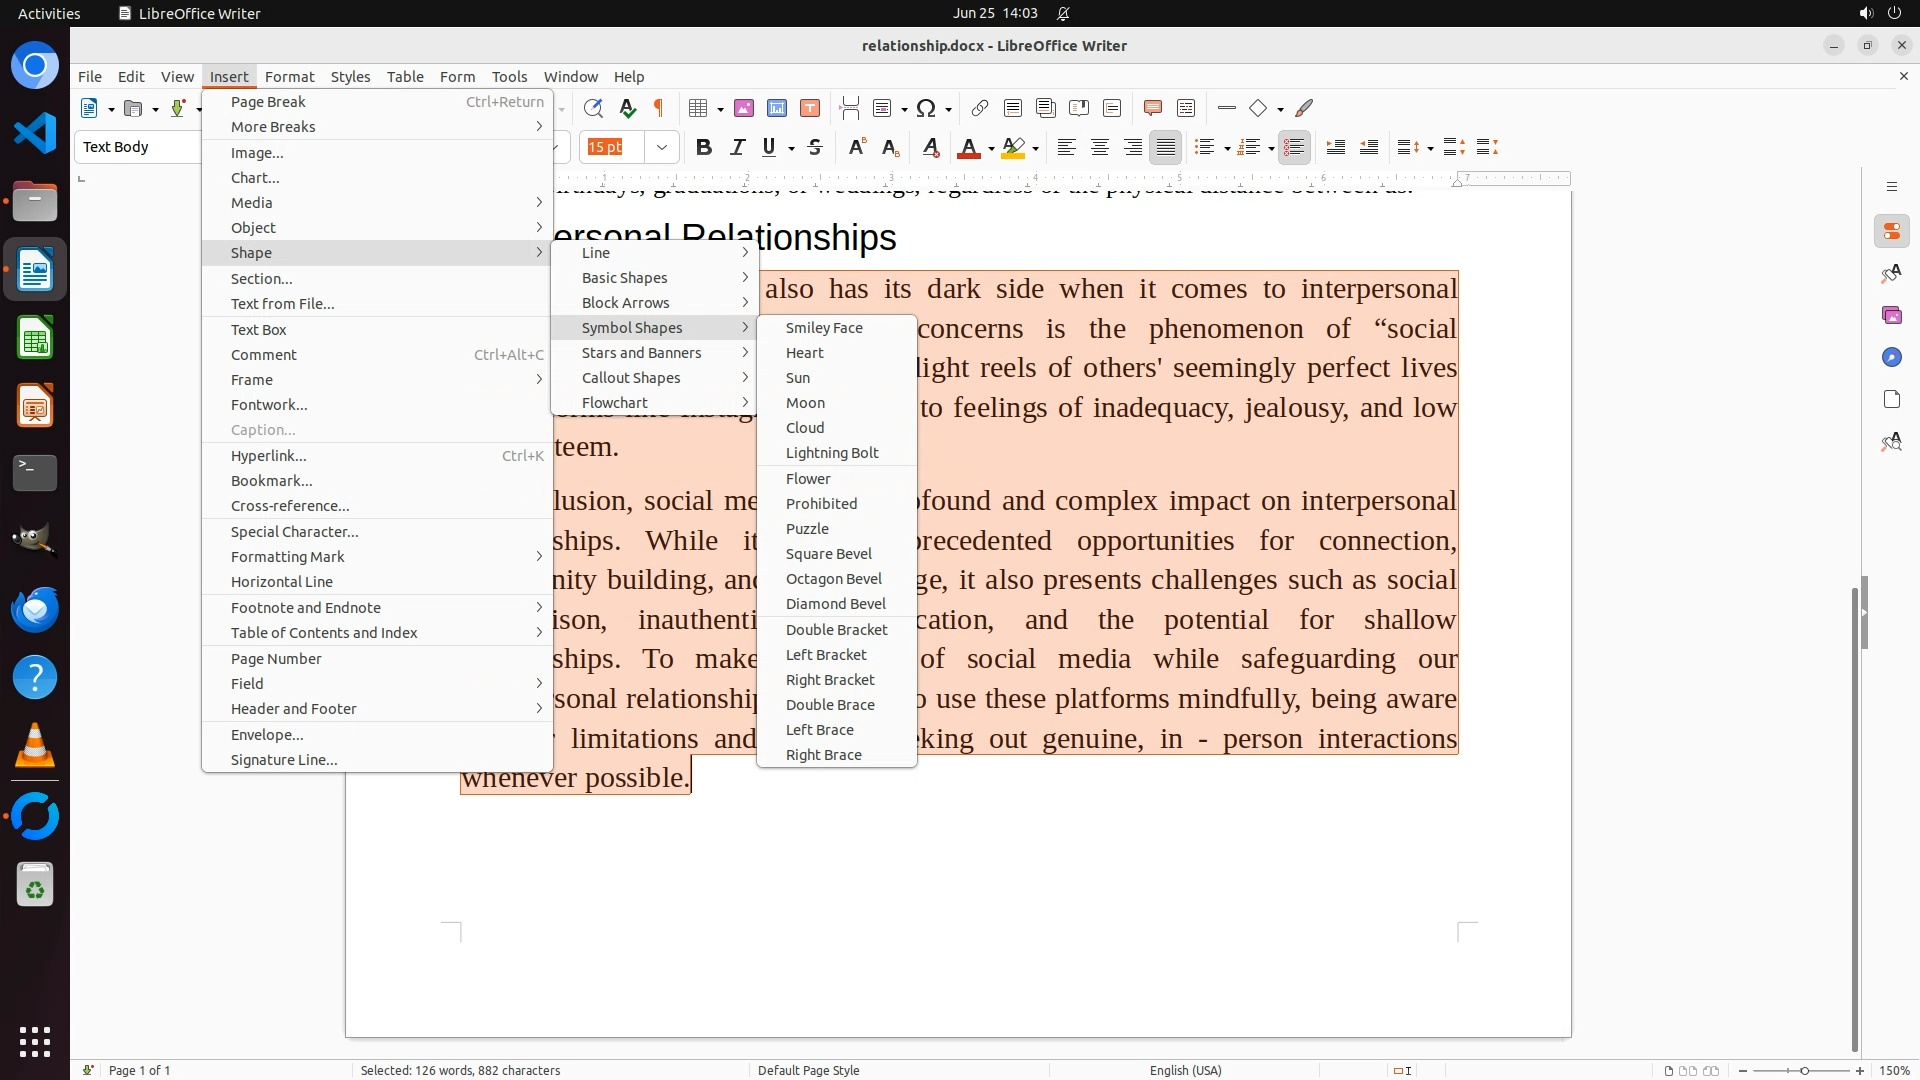
Task: Open Thunderbird from the Ubuntu dock
Action: (x=35, y=609)
